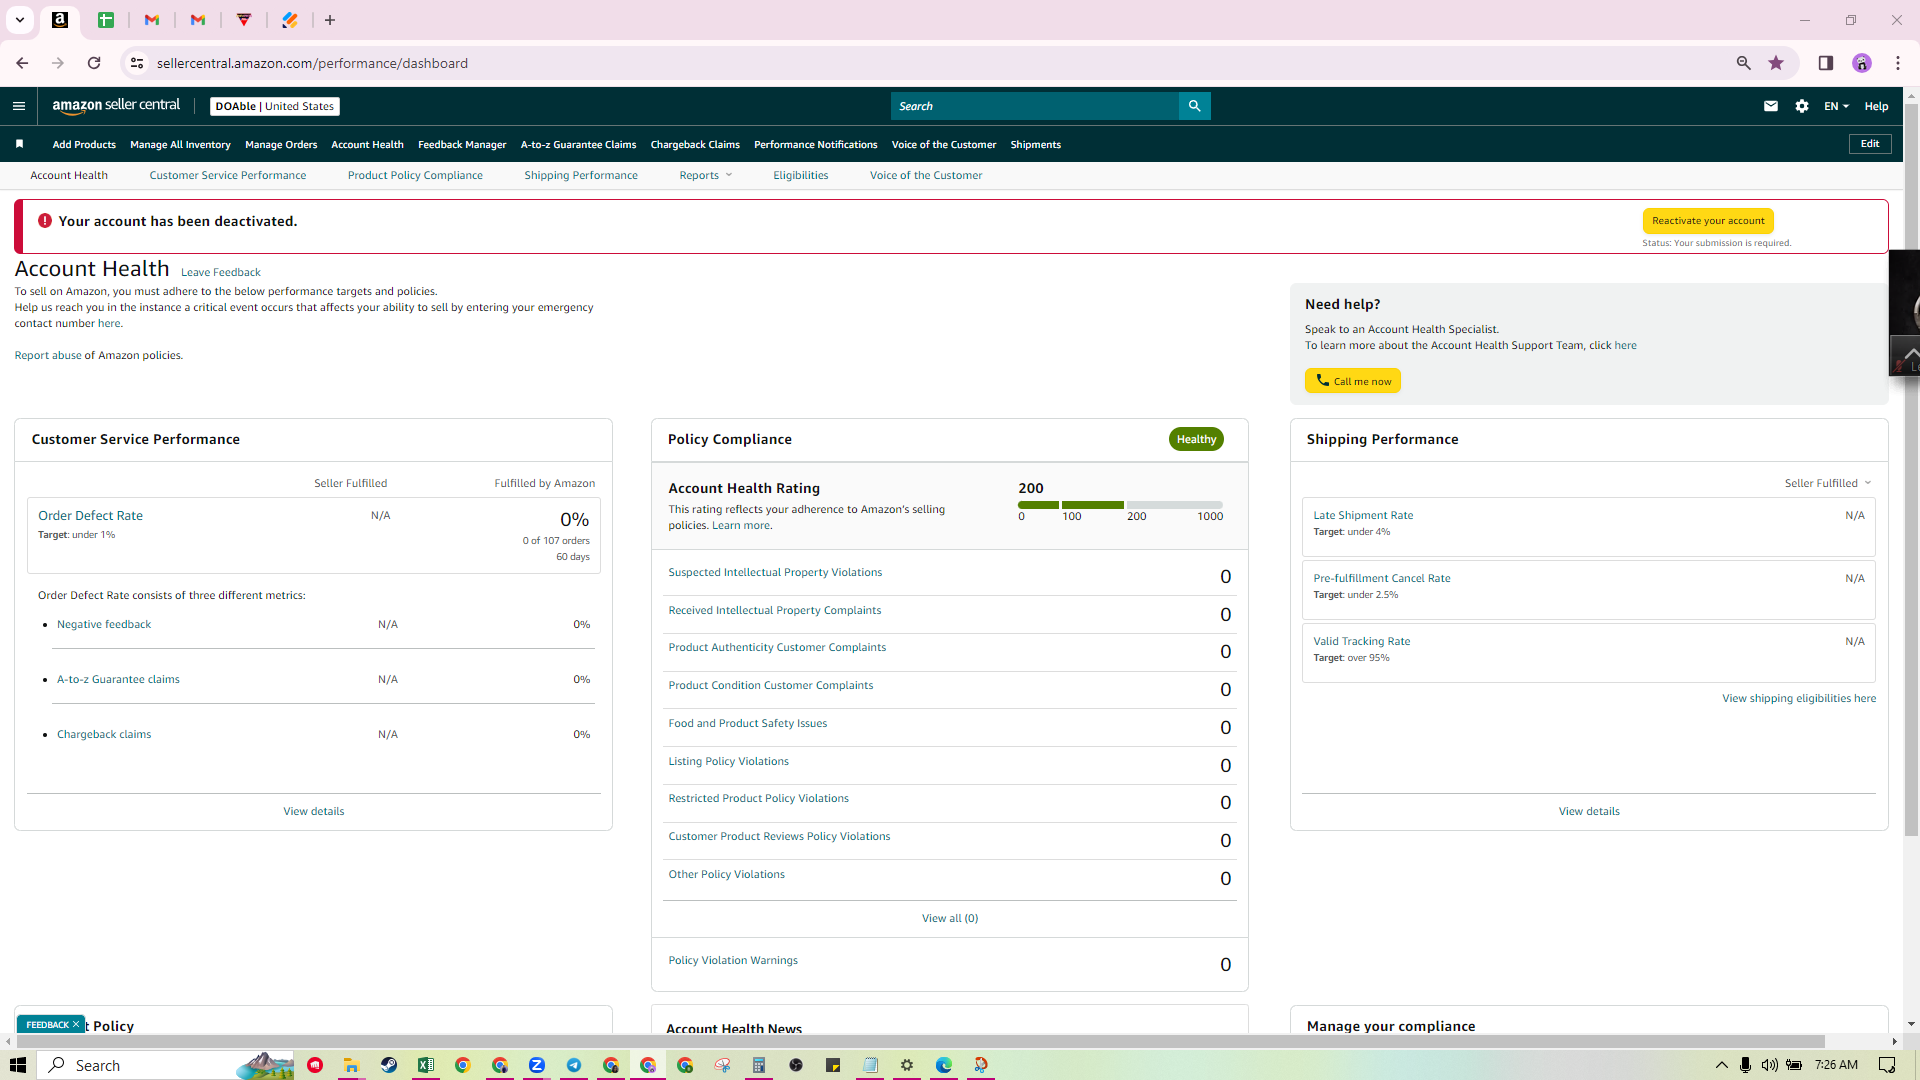Click the Edit button in navigation bar
Image resolution: width=1920 pixels, height=1080 pixels.
[1870, 144]
